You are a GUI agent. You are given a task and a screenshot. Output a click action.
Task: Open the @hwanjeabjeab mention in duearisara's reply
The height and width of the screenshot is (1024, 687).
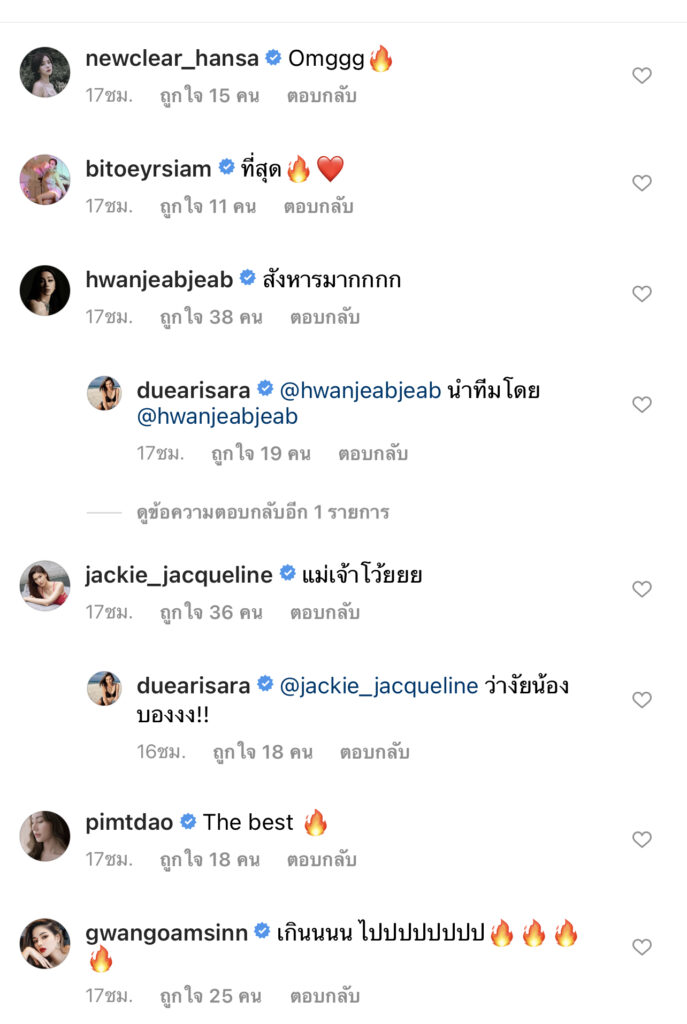point(362,391)
